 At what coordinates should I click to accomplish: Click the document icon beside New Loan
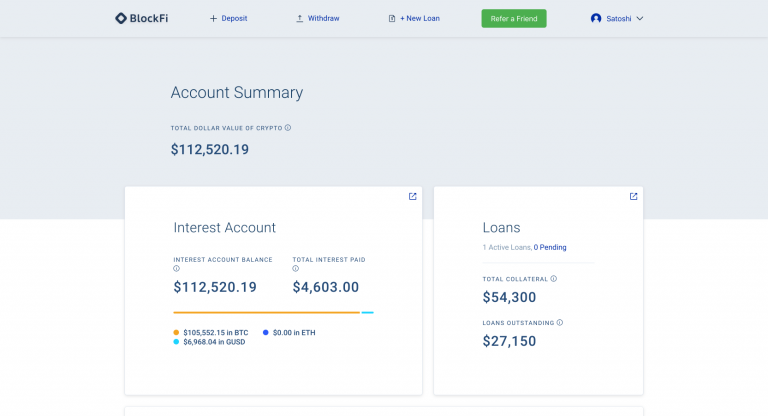pos(392,19)
